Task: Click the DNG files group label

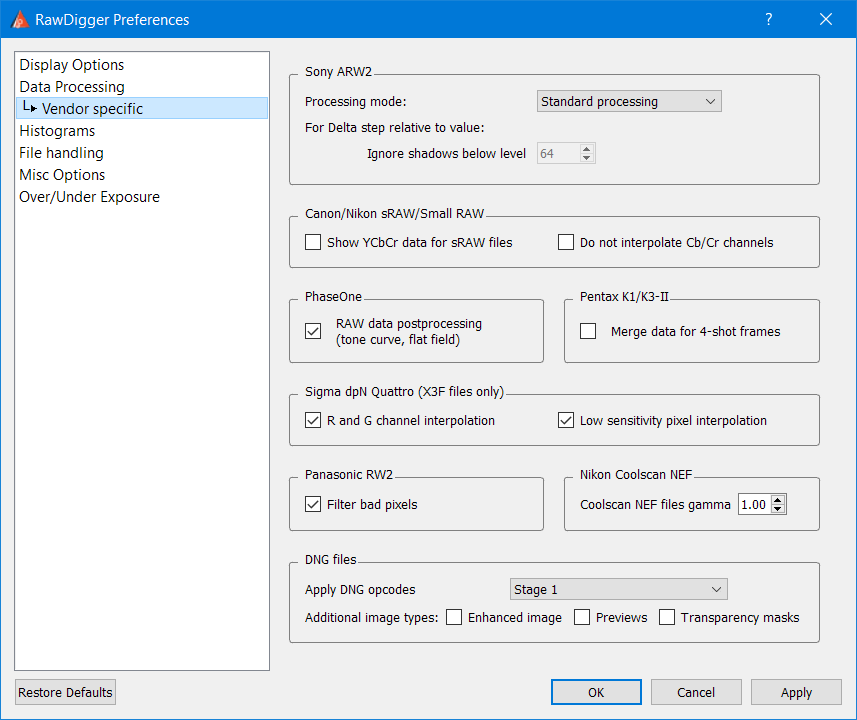Action: pyautogui.click(x=331, y=559)
